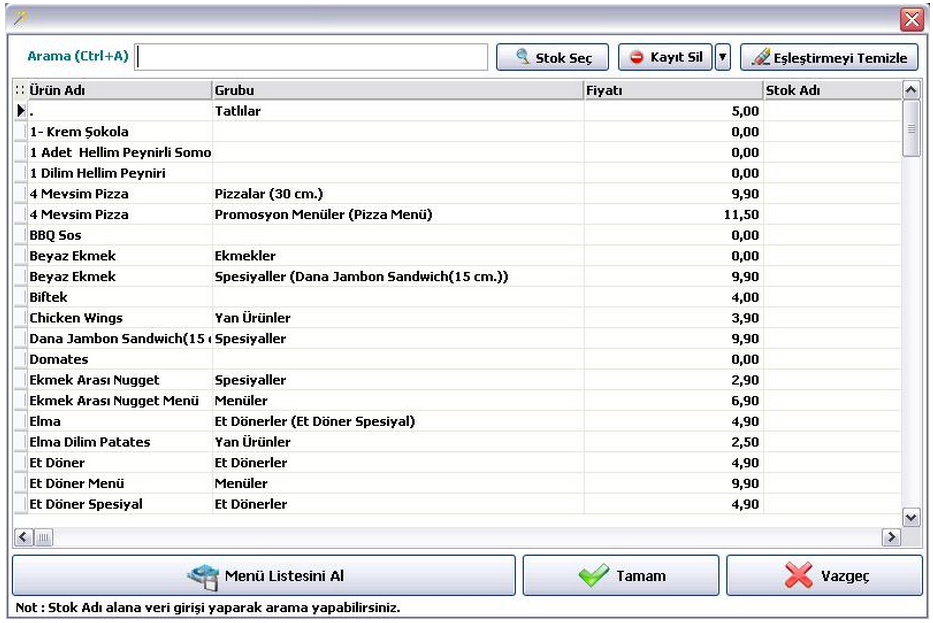Select the 'Et Döner' product name
Screen dimensions: 933x623
[120, 463]
